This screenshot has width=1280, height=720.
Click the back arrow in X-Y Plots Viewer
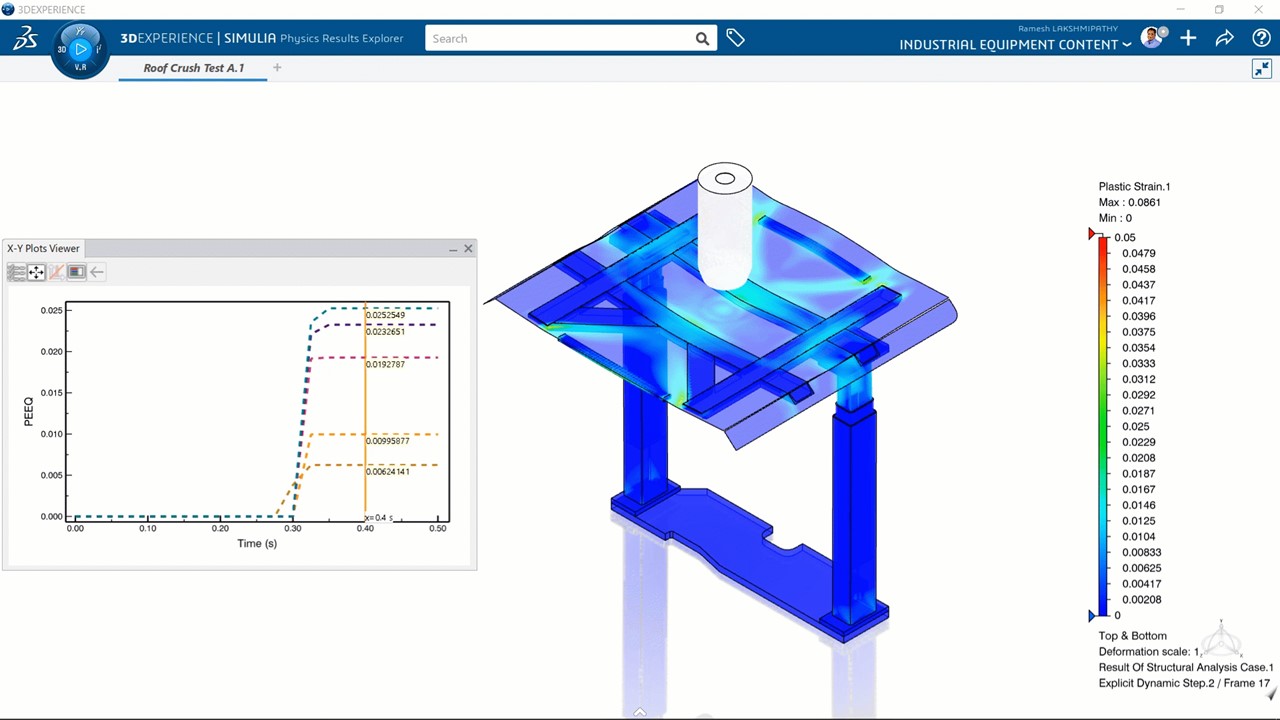pyautogui.click(x=97, y=272)
